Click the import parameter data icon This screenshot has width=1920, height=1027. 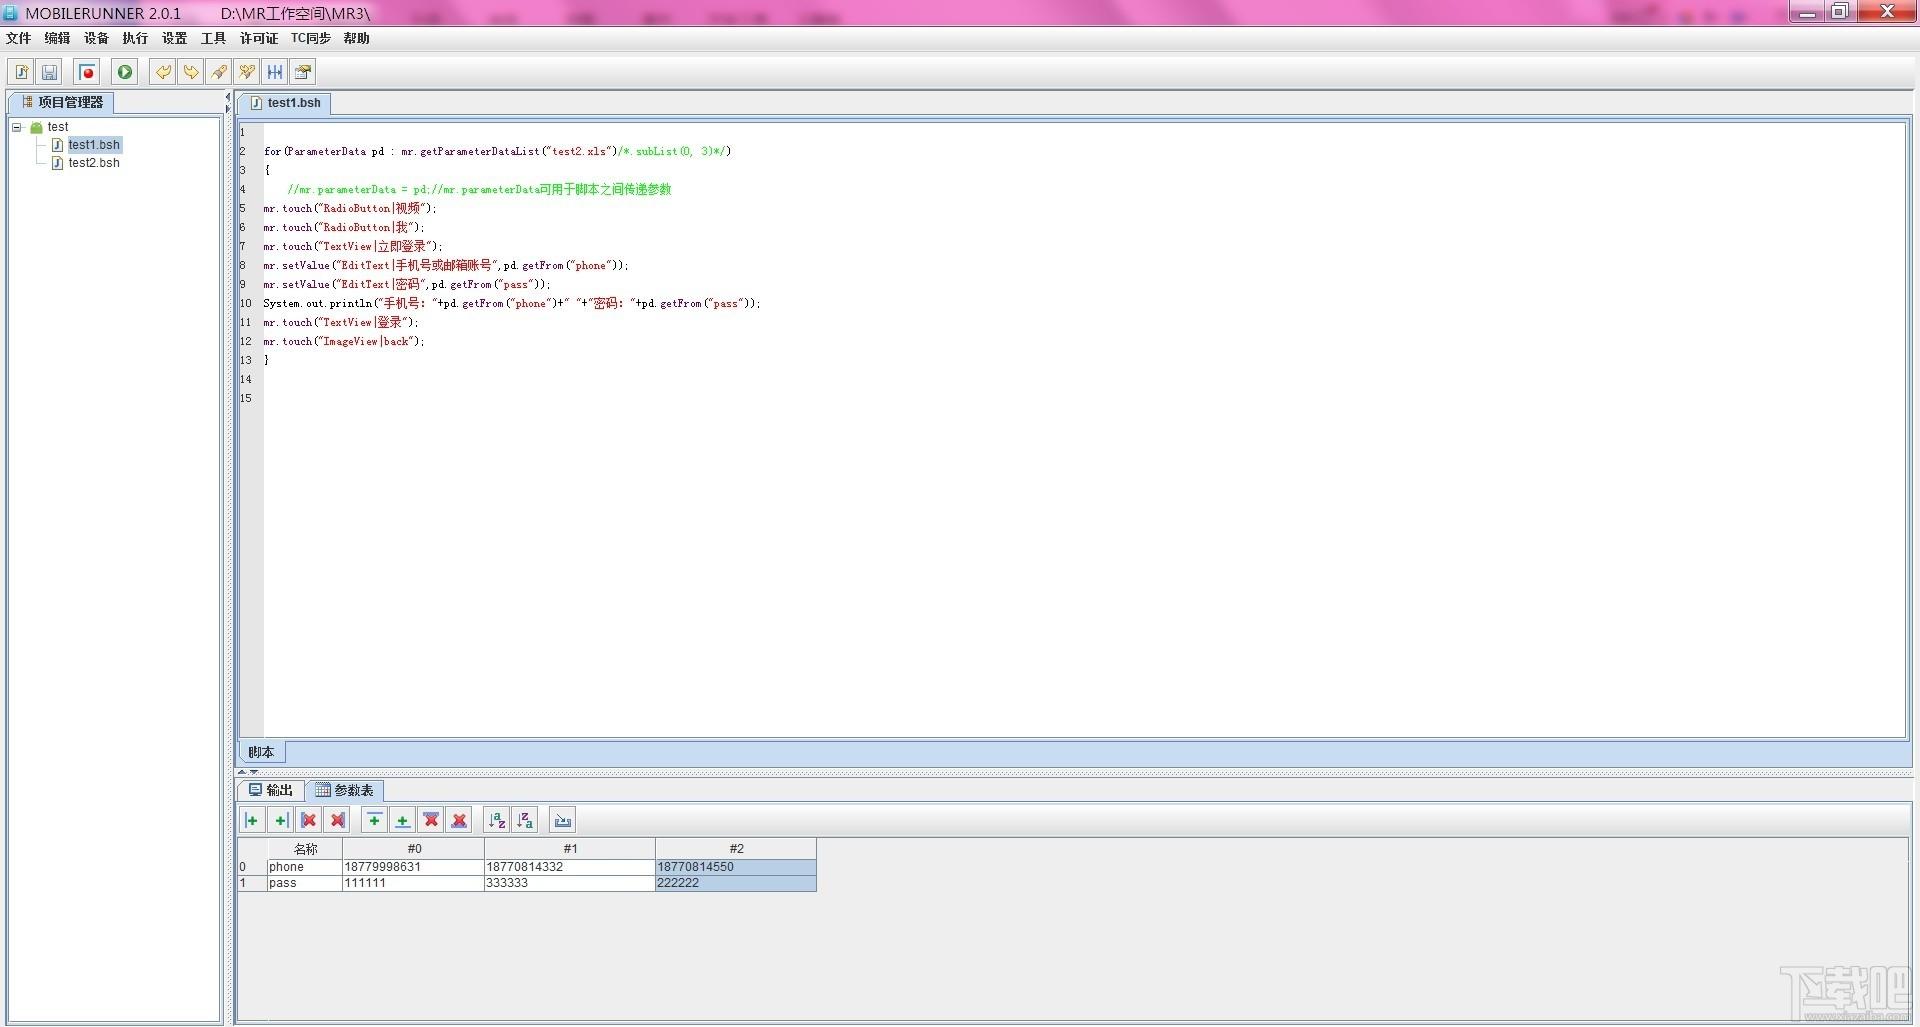click(562, 821)
